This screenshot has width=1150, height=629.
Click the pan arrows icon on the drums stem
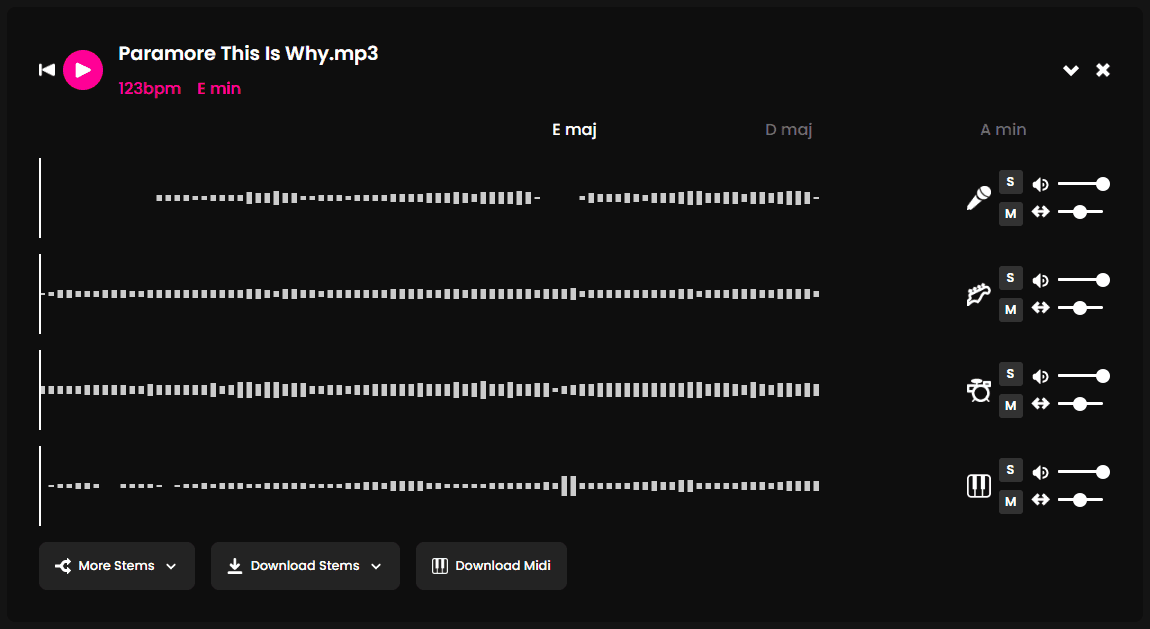click(x=1040, y=405)
